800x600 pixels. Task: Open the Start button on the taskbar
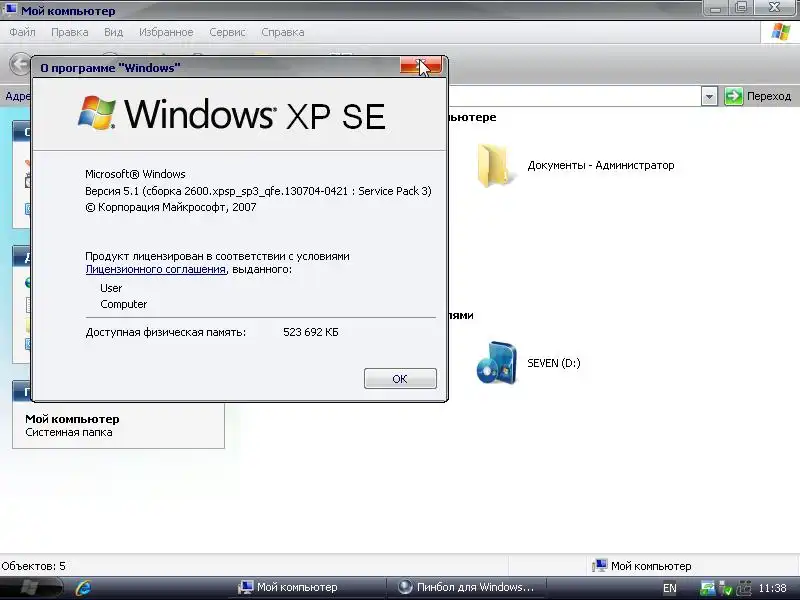30,588
